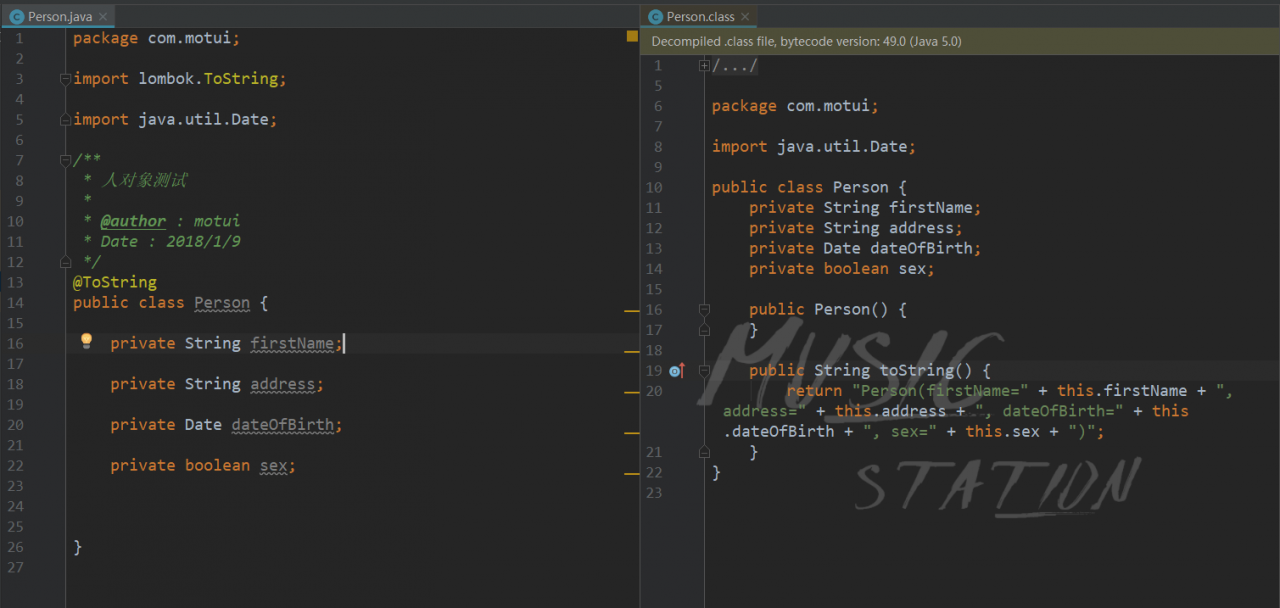This screenshot has height=608, width=1280.
Task: Collapse the toString() method fold marker
Action: [x=704, y=371]
